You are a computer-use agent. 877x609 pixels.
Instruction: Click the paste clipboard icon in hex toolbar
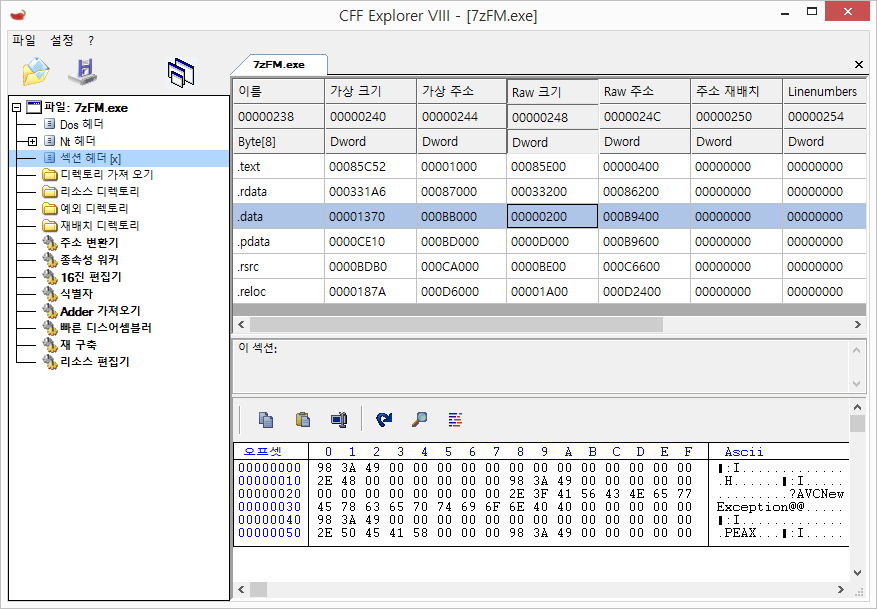tap(303, 419)
